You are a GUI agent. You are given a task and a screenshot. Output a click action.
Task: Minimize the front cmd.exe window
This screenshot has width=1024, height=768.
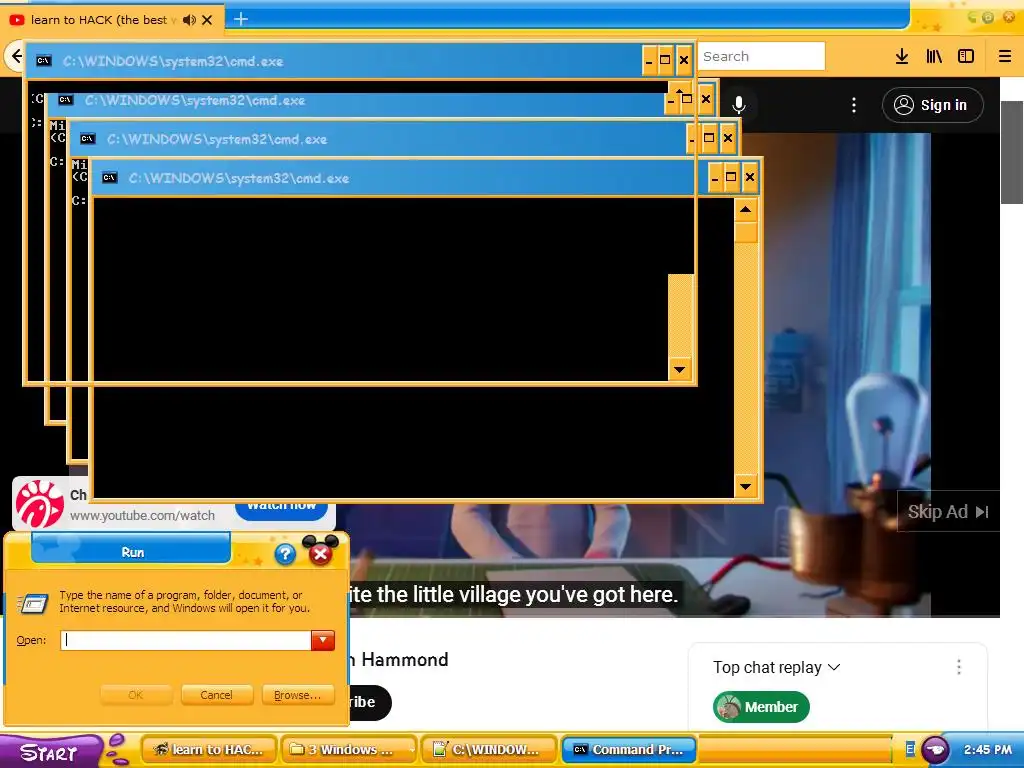pyautogui.click(x=715, y=177)
